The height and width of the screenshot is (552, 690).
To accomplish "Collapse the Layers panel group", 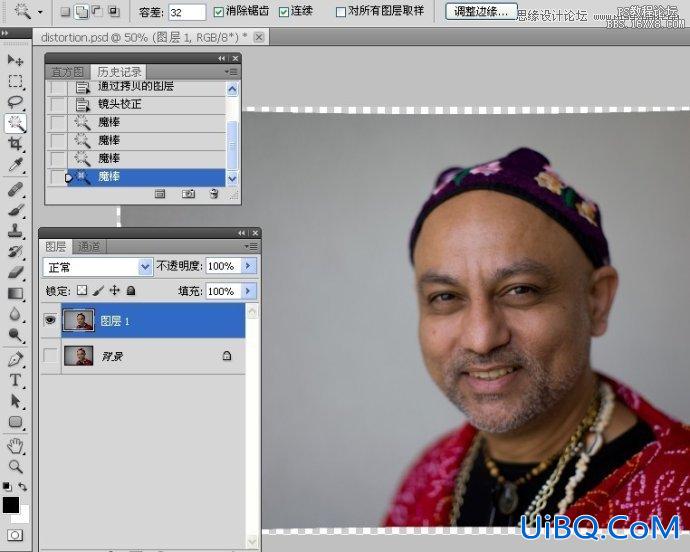I will pos(242,233).
